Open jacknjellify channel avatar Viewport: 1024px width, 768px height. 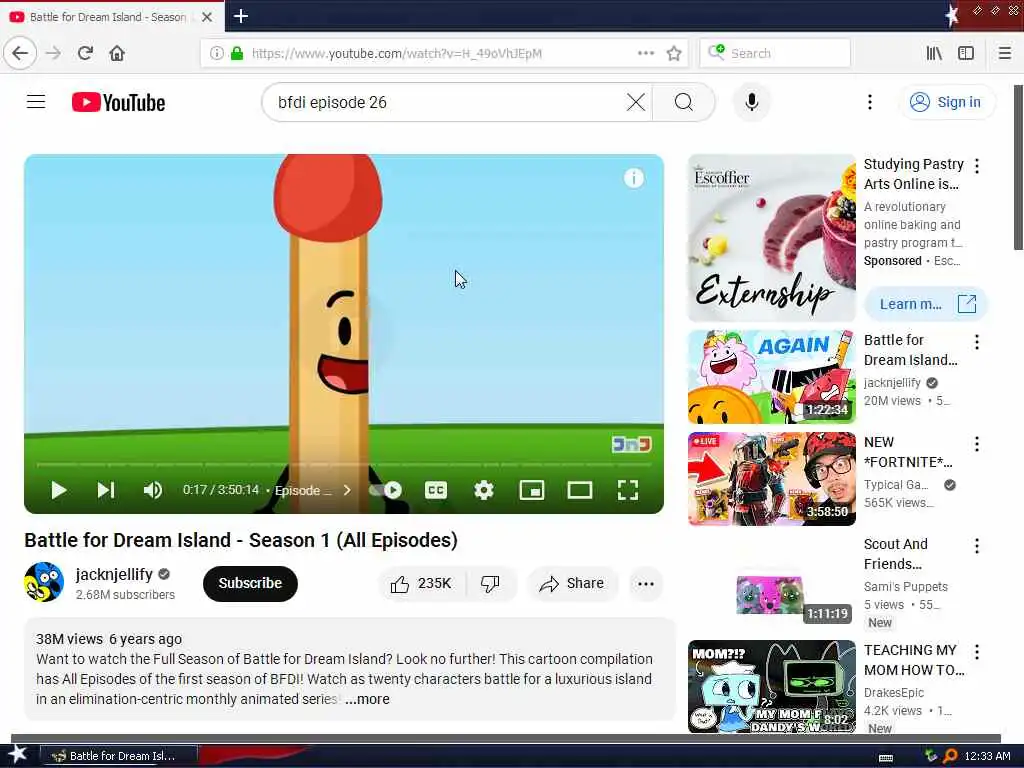coord(44,582)
